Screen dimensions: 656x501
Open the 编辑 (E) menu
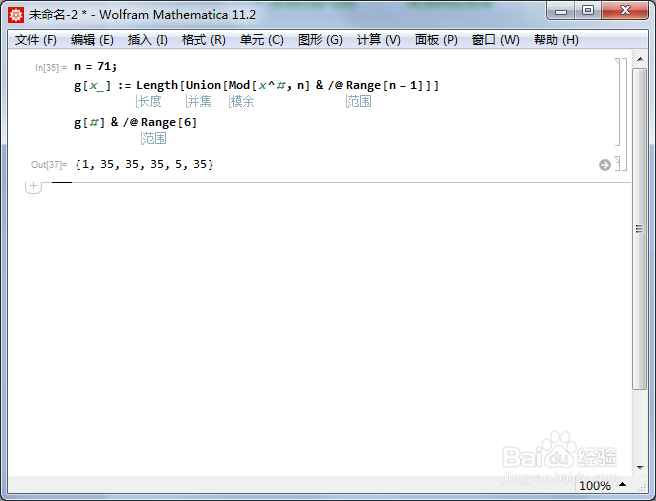[x=92, y=40]
